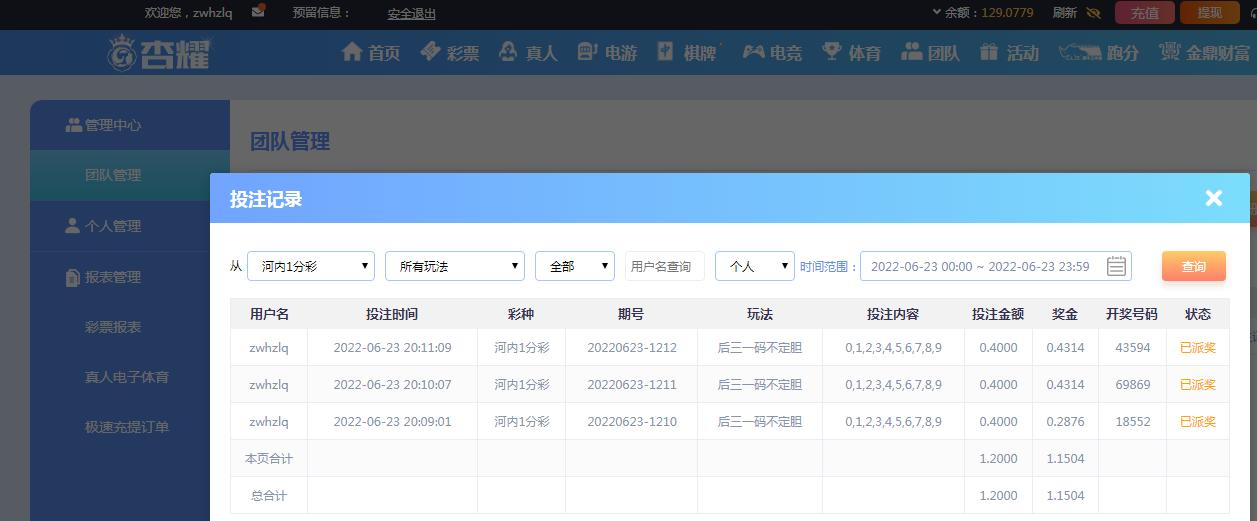
Task: Open 报表管理 in the sidebar
Action: 130,277
